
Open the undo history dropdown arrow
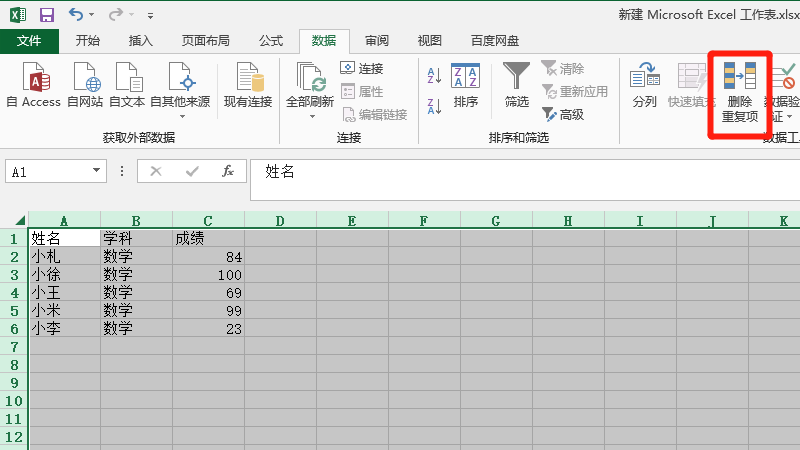92,15
